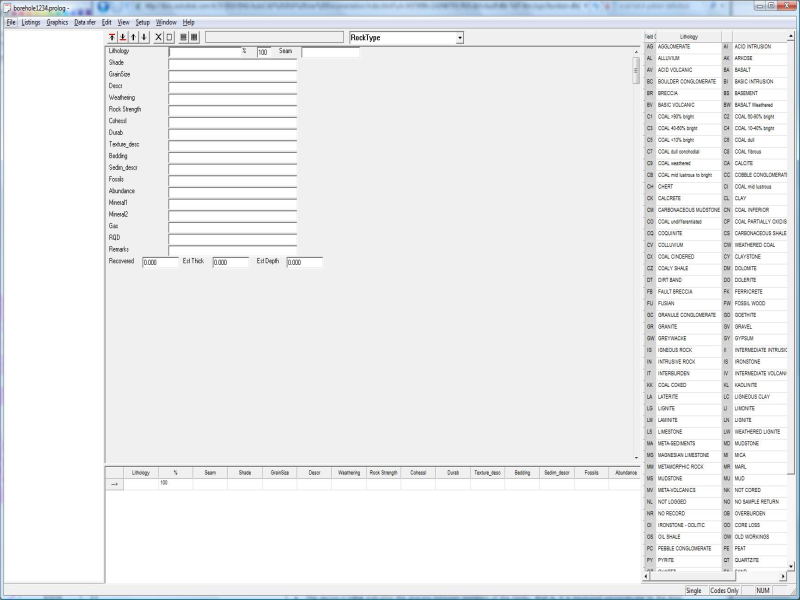Select BASALT in the lithology code list
The image size is (800, 600).
(748, 70)
